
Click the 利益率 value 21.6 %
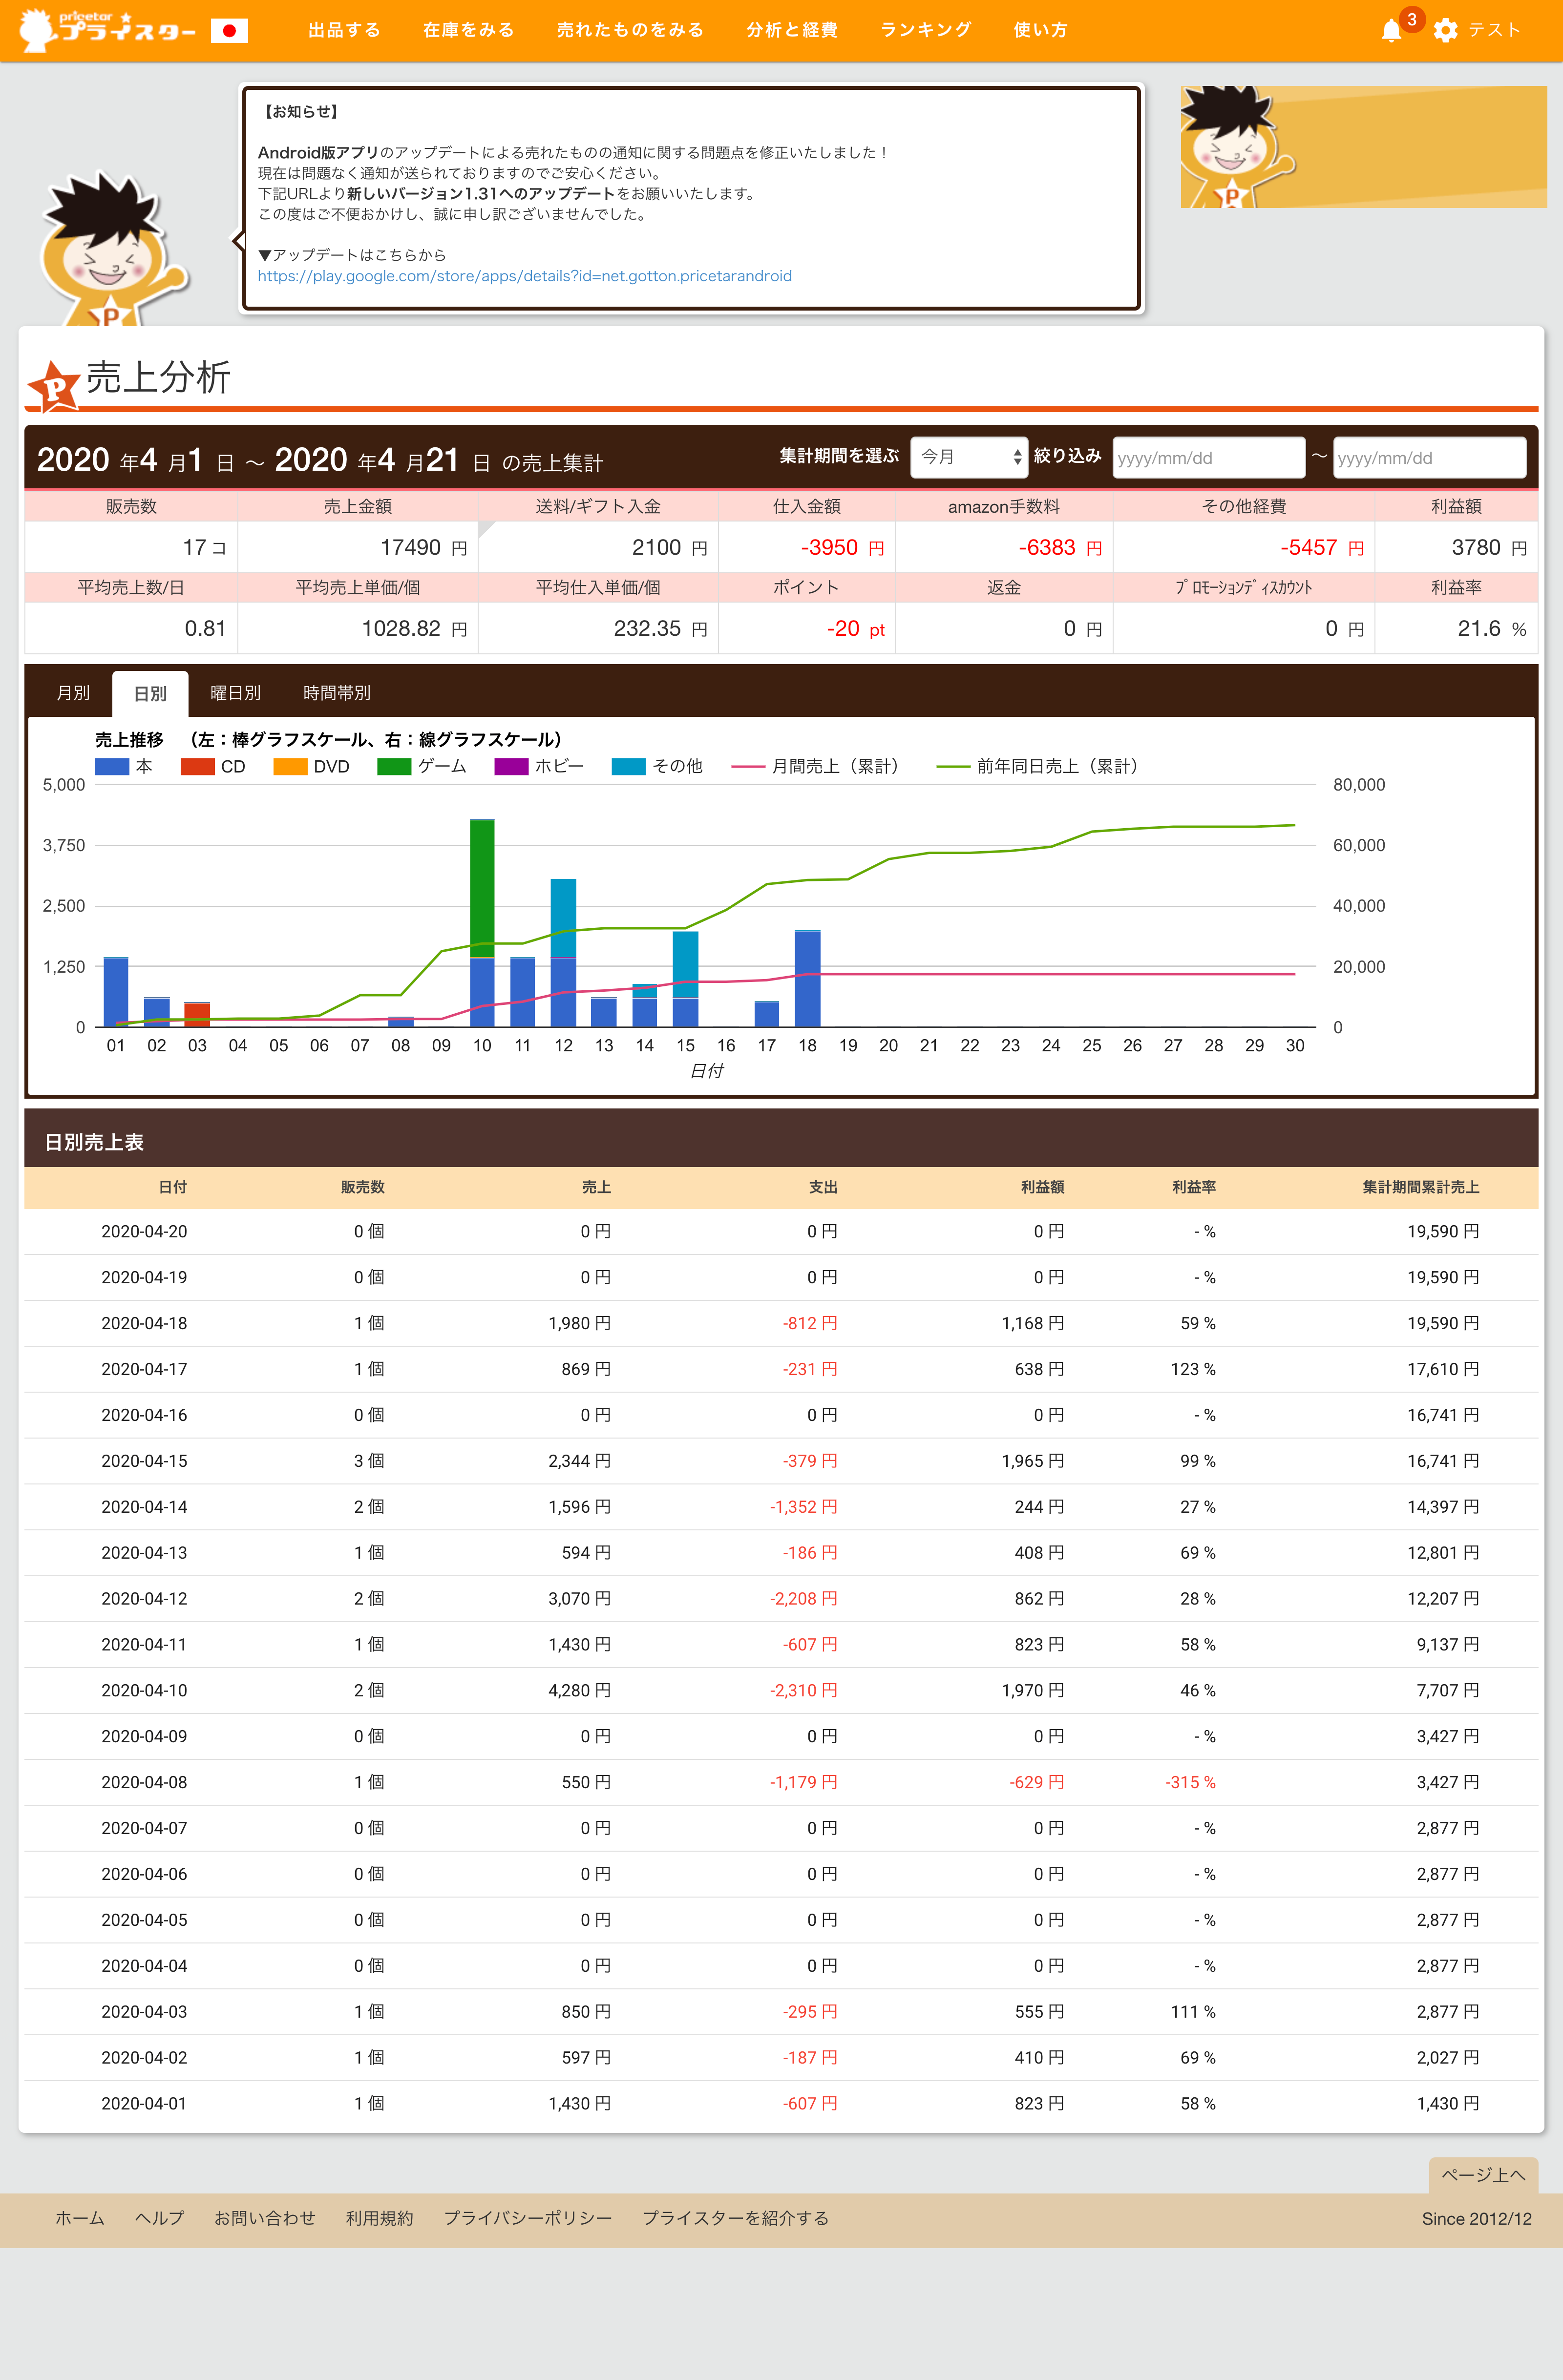1491,629
